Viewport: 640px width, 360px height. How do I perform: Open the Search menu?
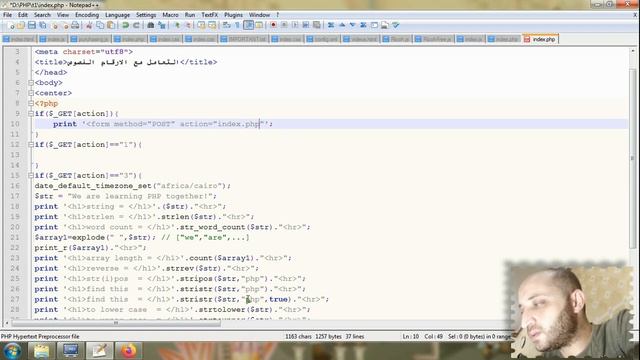click(x=42, y=15)
